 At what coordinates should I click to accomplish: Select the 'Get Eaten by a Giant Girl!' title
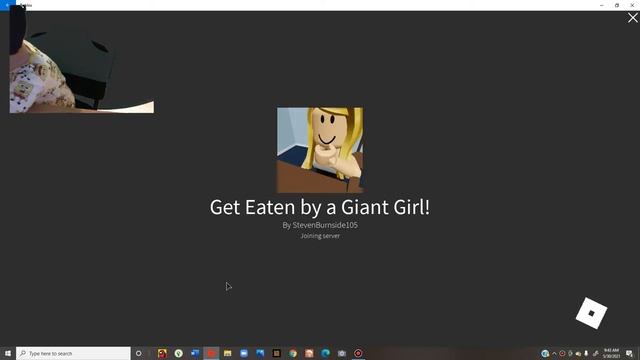tap(320, 207)
